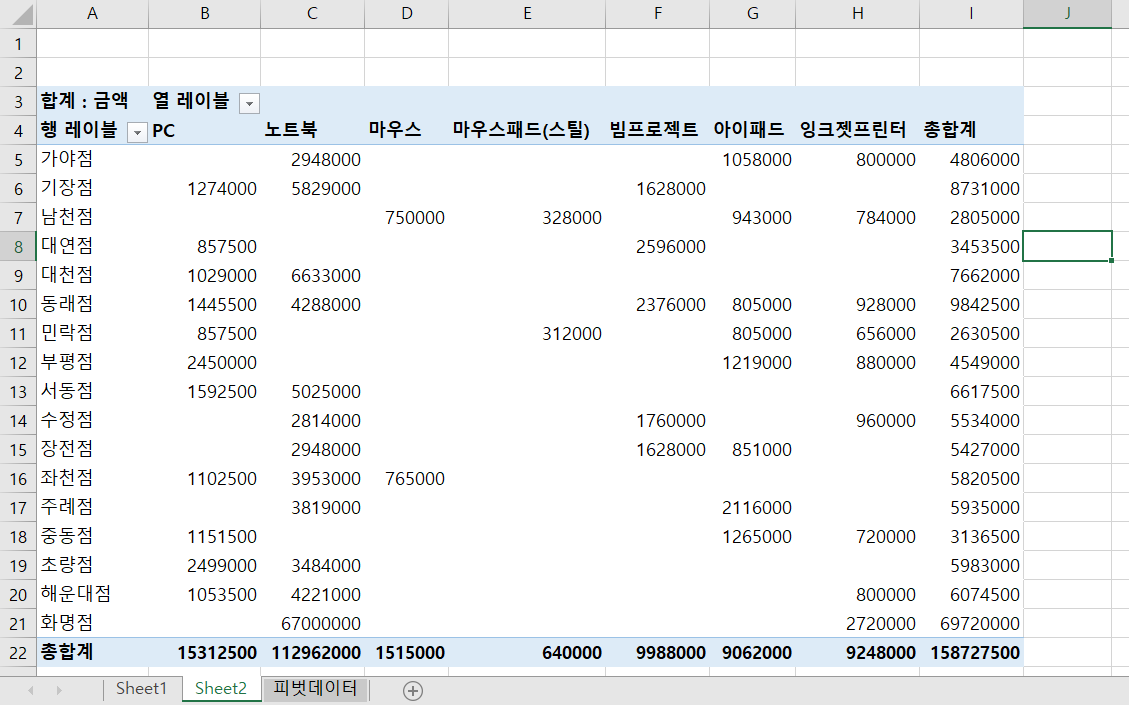Select the 수정점 row label
The height and width of the screenshot is (705, 1129).
[x=92, y=421]
